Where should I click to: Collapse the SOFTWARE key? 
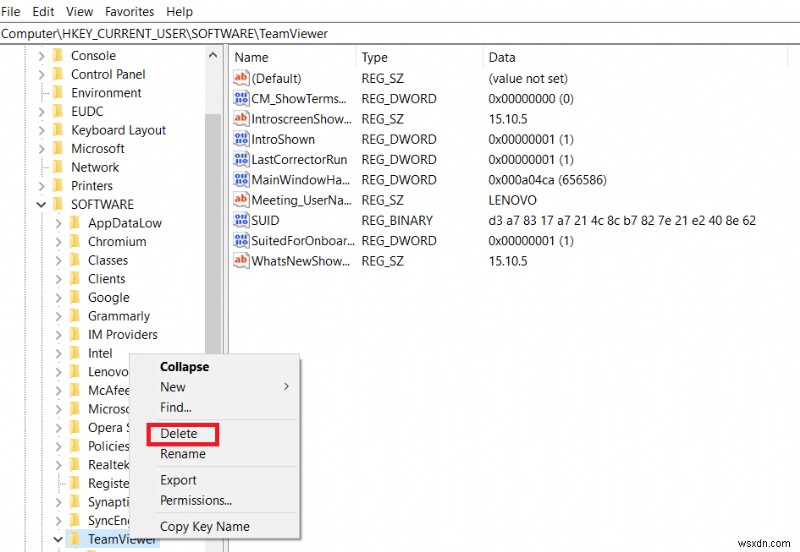pos(41,205)
